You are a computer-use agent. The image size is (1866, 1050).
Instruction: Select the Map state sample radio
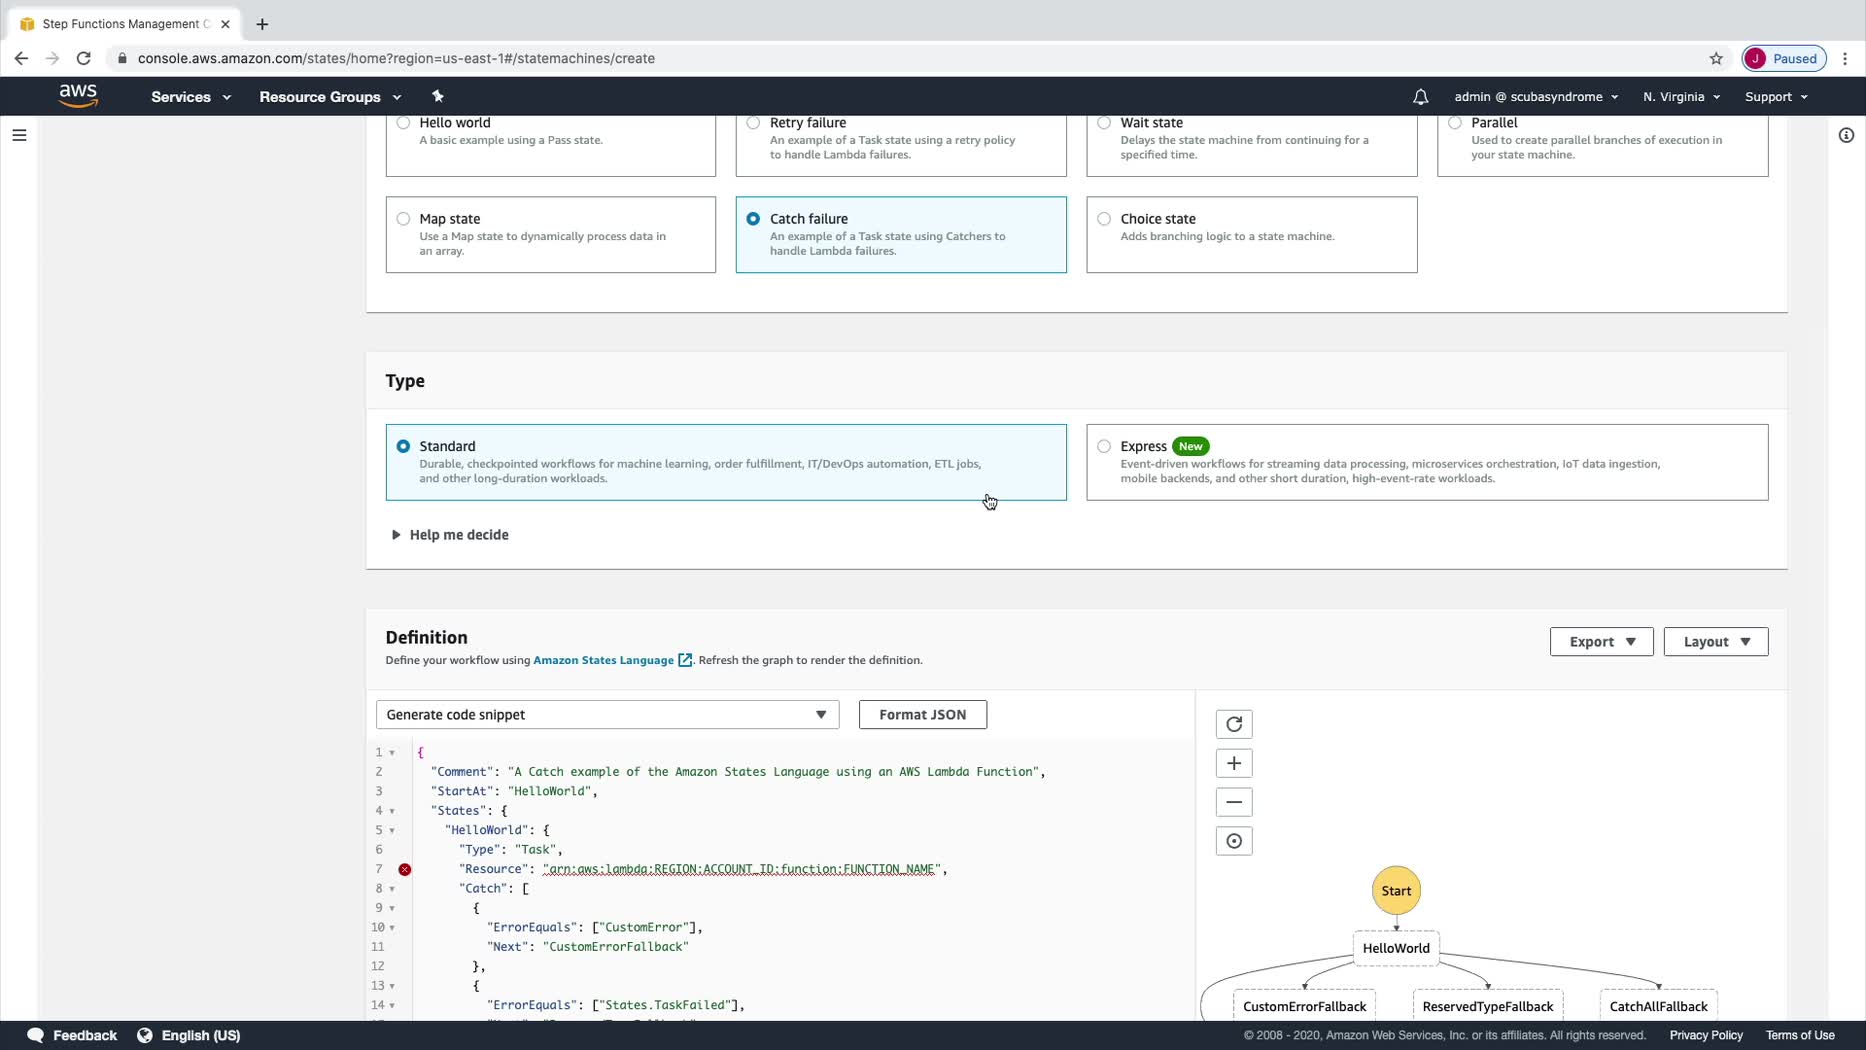tap(403, 219)
